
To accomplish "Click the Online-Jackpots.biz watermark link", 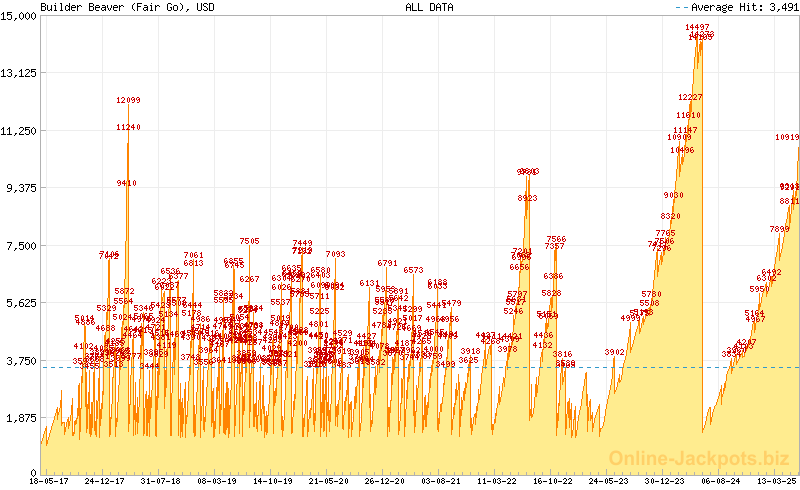I will click(702, 458).
